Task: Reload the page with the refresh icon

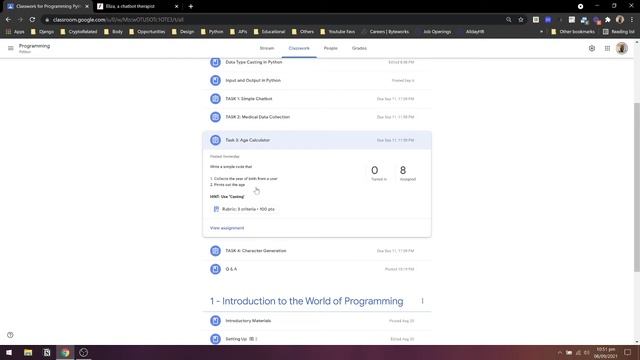Action: pyautogui.click(x=32, y=20)
